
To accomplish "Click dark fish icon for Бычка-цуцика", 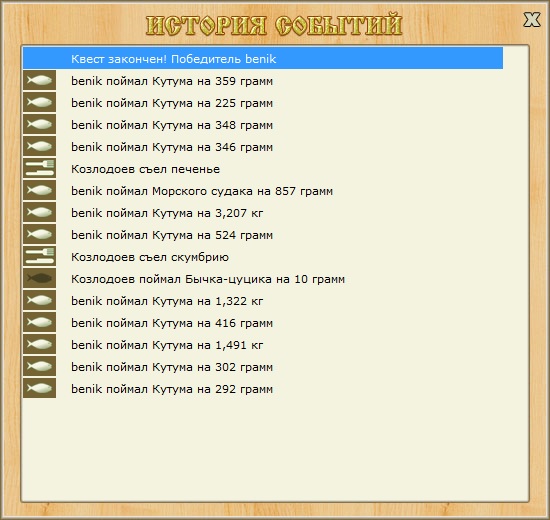I will pyautogui.click(x=39, y=278).
